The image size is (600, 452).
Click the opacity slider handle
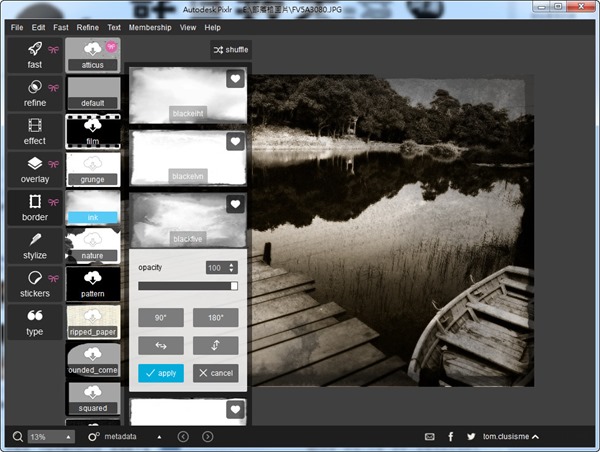[234, 286]
